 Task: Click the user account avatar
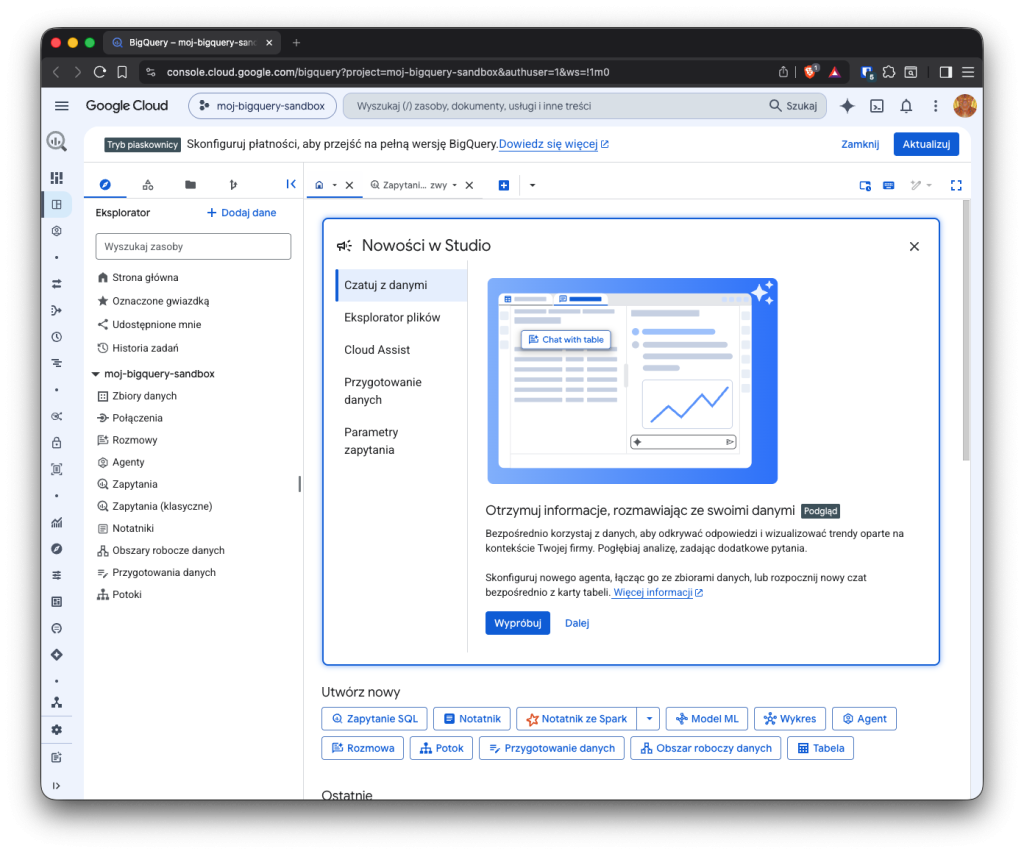click(x=965, y=106)
